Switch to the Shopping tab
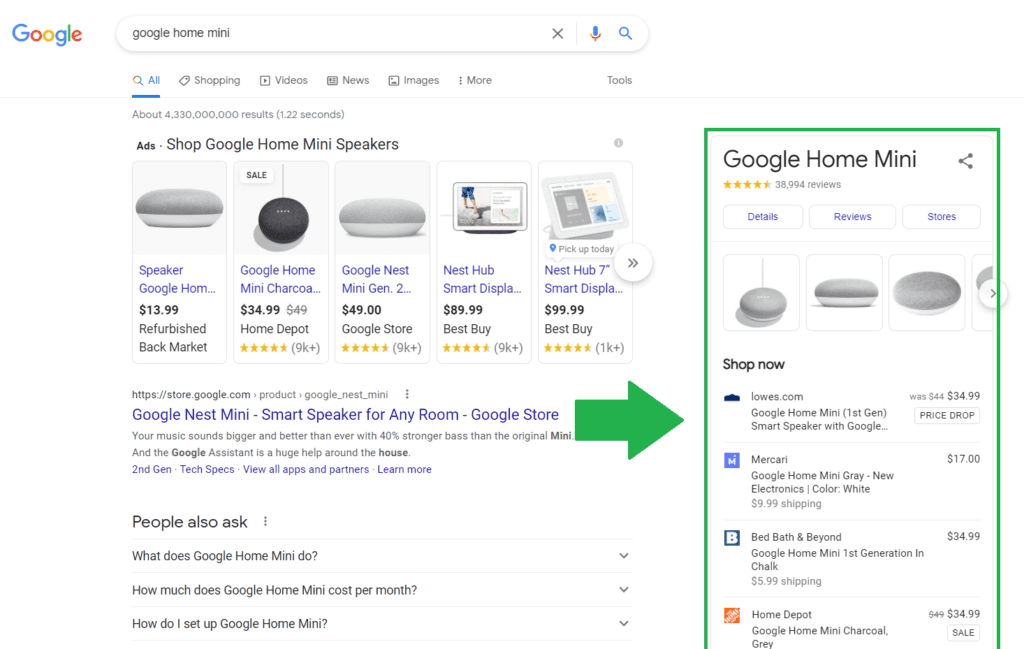 pos(210,80)
